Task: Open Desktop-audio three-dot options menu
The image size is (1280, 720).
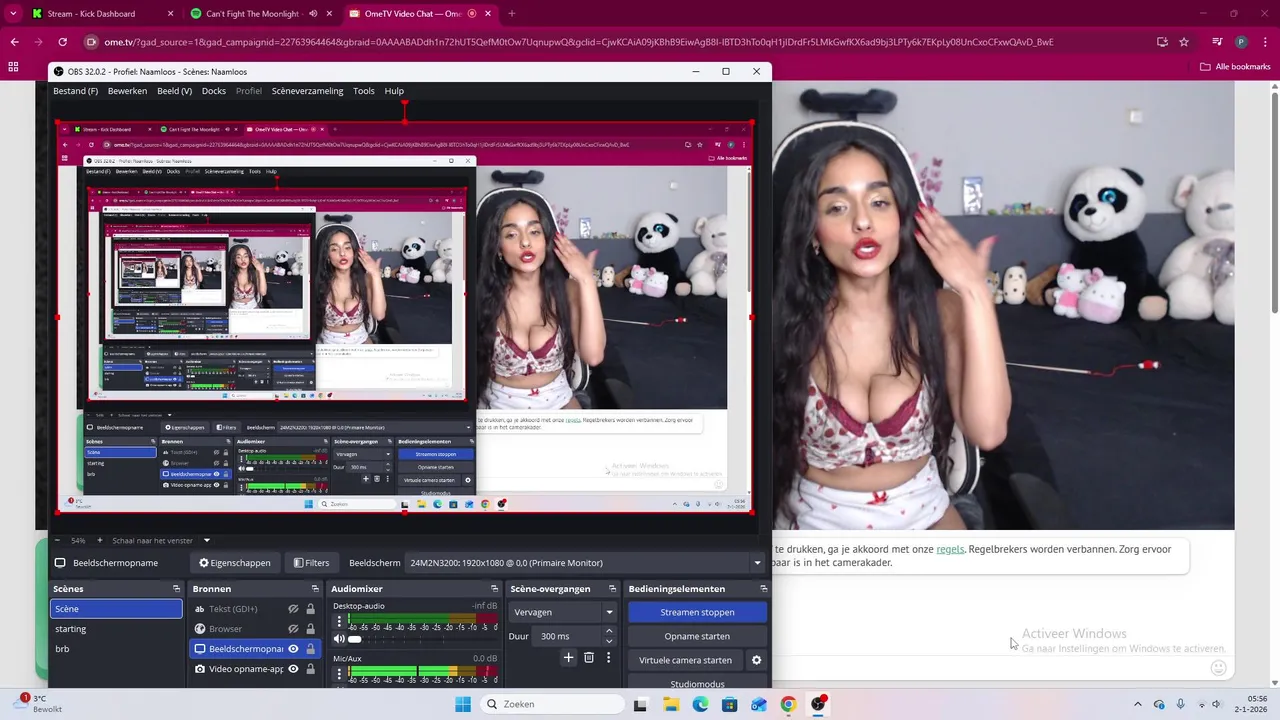Action: pos(339,621)
